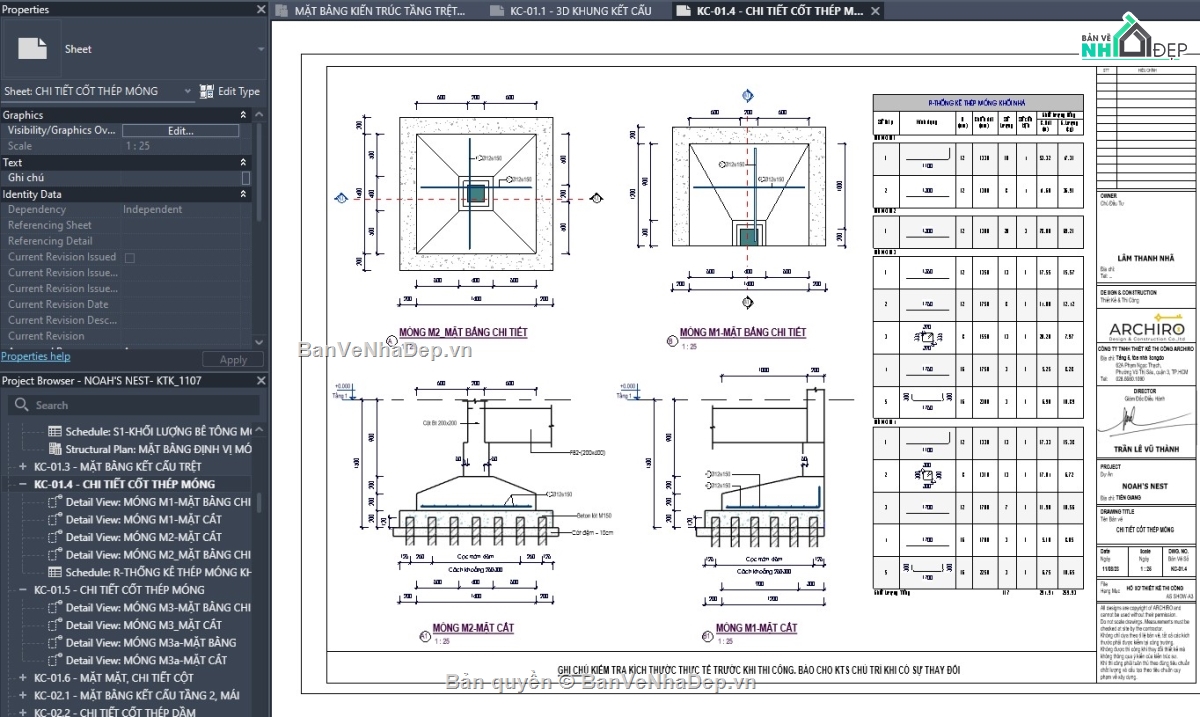
Task: Click the sheet thumbnail icon in Properties palette
Action: coord(33,47)
